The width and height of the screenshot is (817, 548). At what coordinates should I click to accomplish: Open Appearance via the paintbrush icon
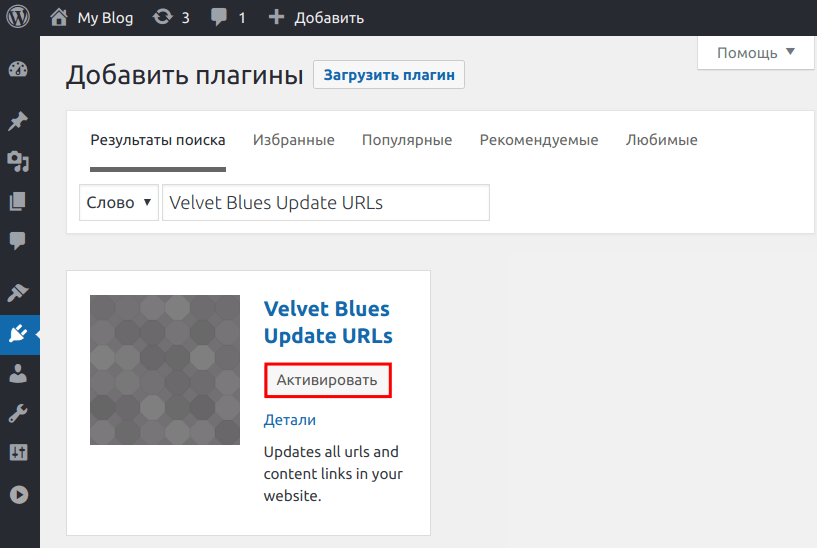coord(18,293)
